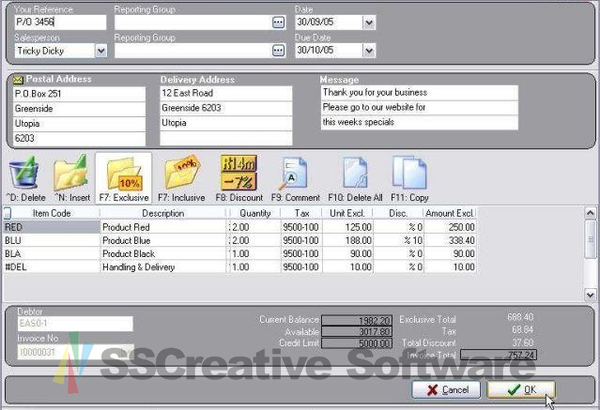Click the 'Please go to our website for' line
Viewport: 600px width, 410px height.
(x=419, y=108)
